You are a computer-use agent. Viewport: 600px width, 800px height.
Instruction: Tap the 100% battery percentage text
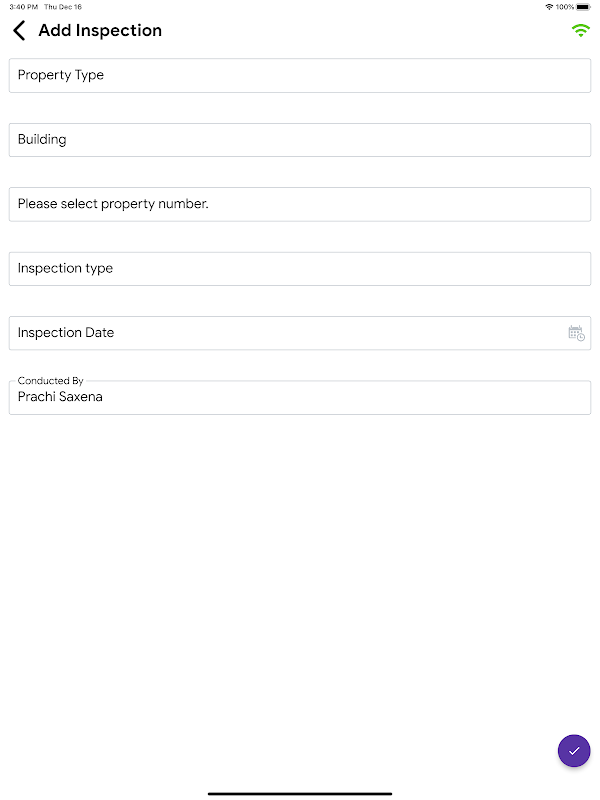coord(565,7)
